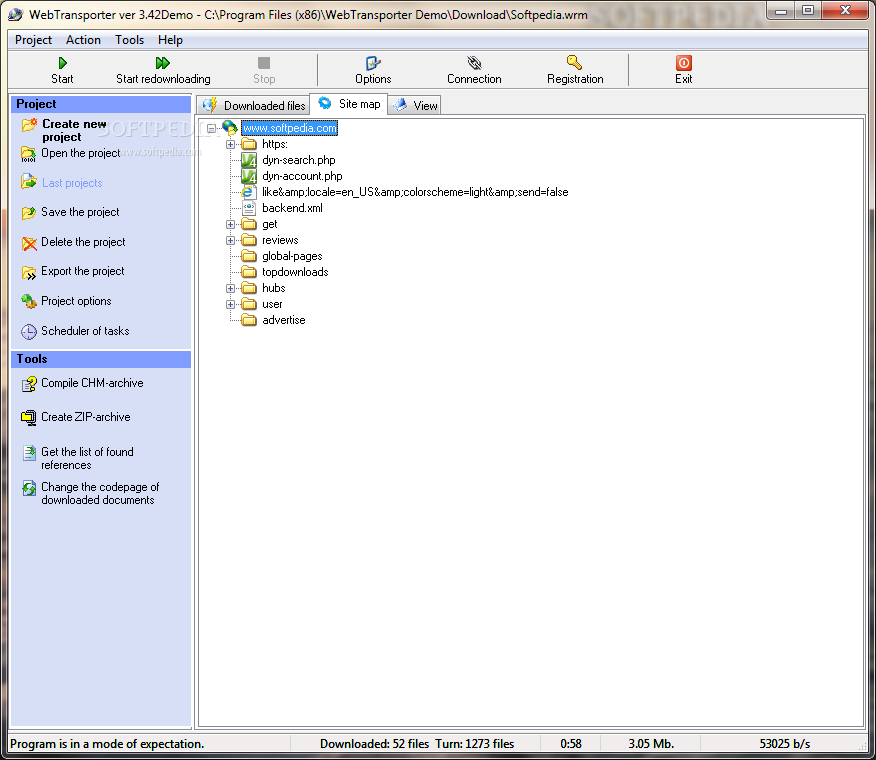Click the found references list icon

pyautogui.click(x=29, y=453)
